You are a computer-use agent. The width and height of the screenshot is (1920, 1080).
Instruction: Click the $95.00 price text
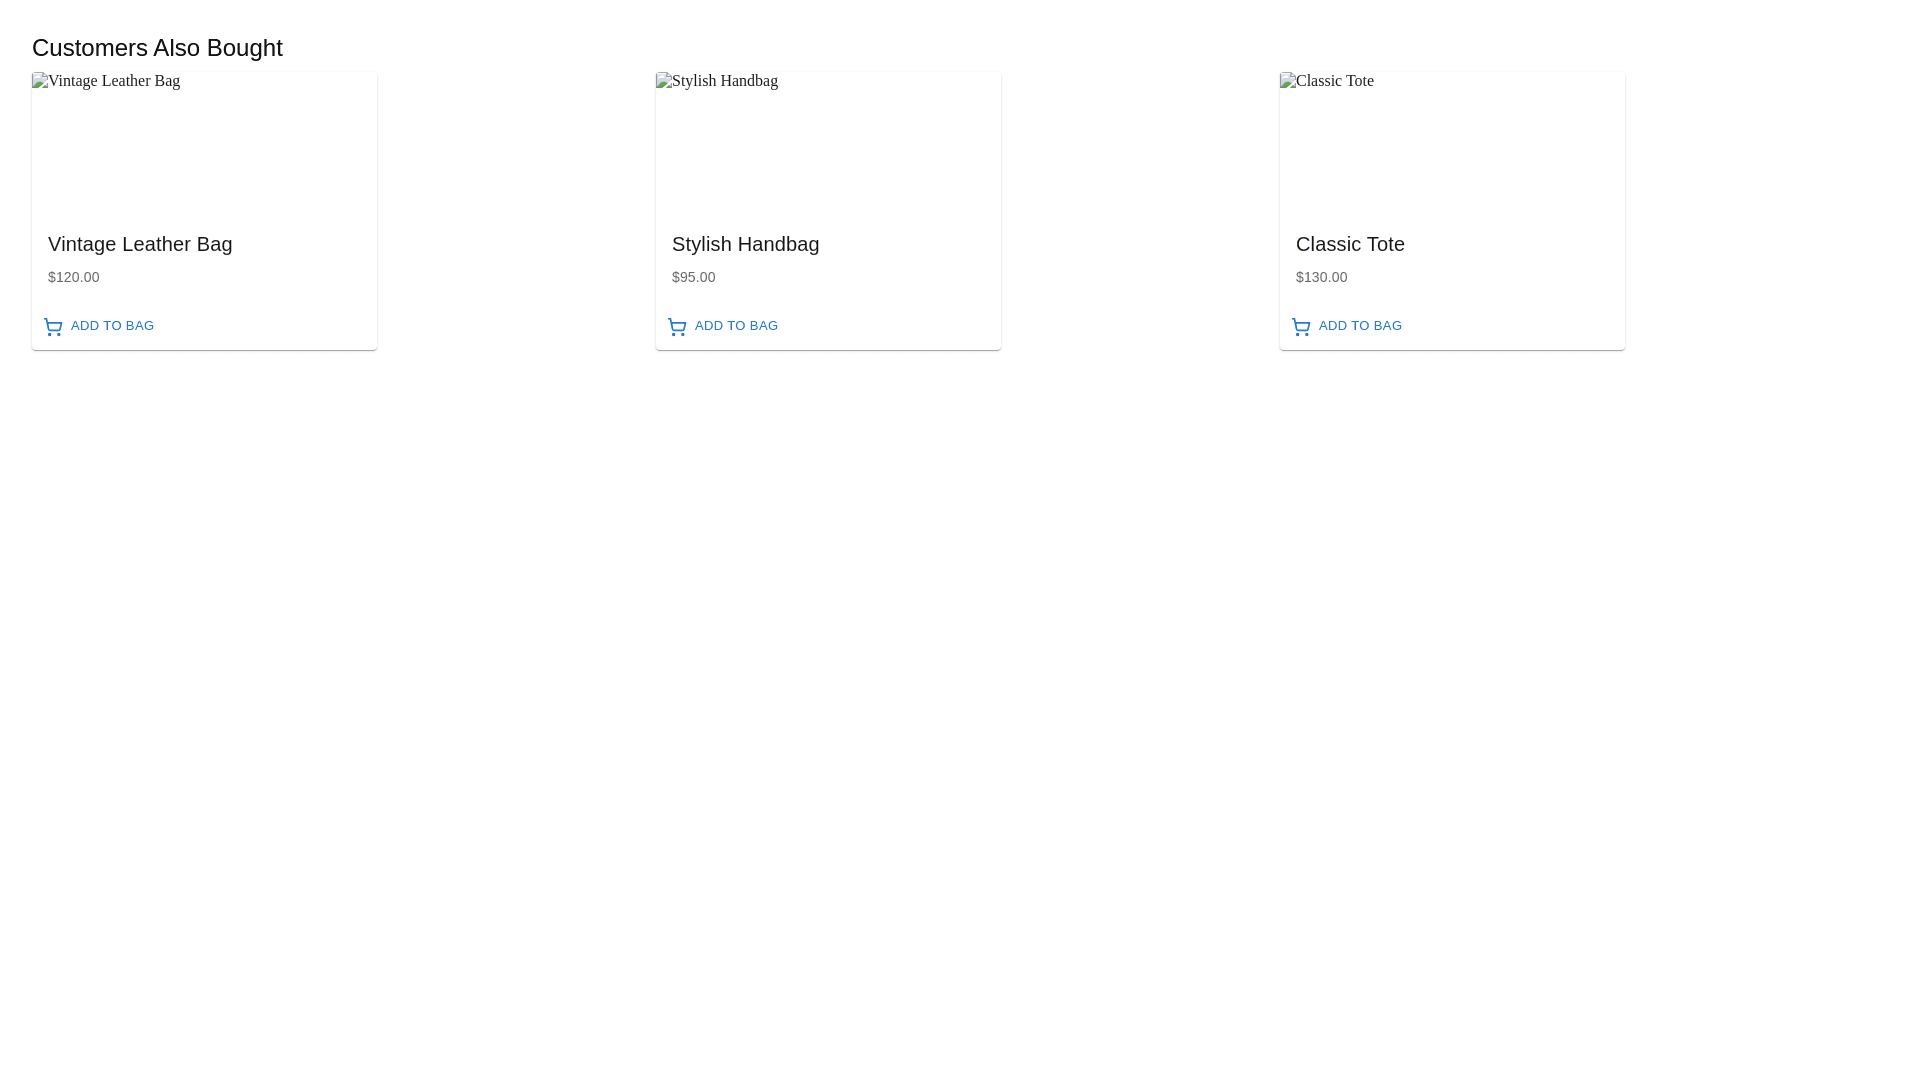[x=693, y=277]
